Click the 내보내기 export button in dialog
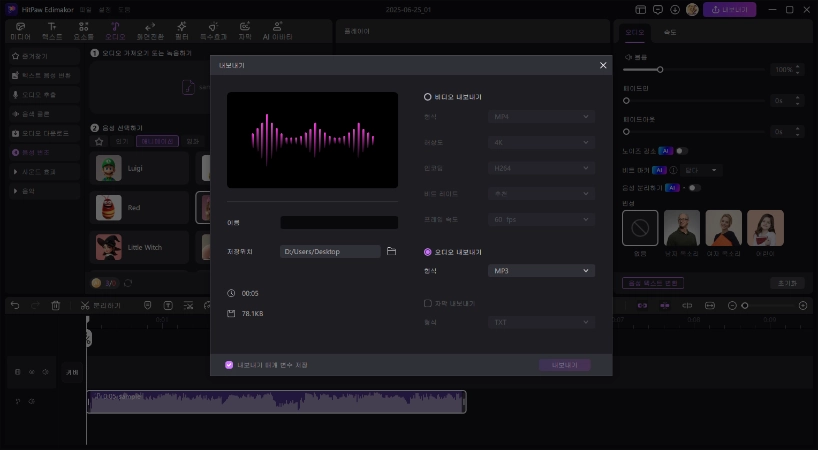This screenshot has width=818, height=450. tap(564, 365)
